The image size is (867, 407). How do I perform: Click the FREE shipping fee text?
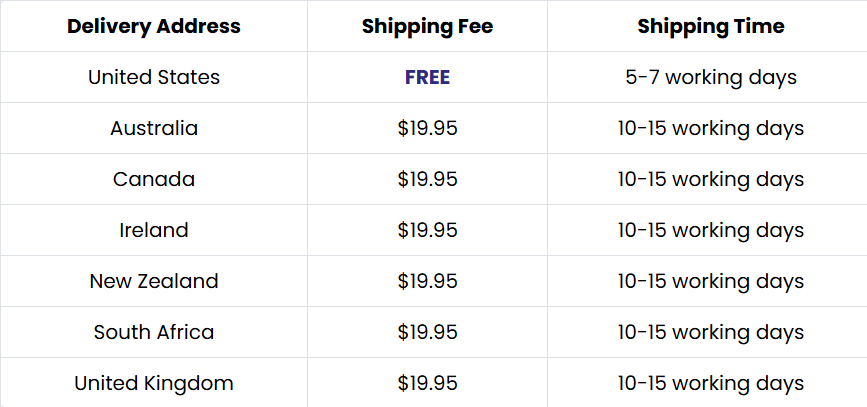coord(427,77)
